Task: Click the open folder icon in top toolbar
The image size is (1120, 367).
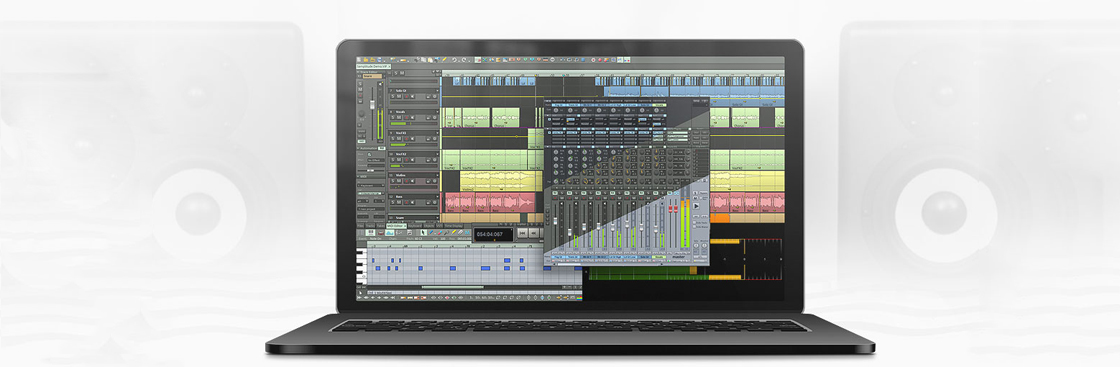Action: [366, 60]
